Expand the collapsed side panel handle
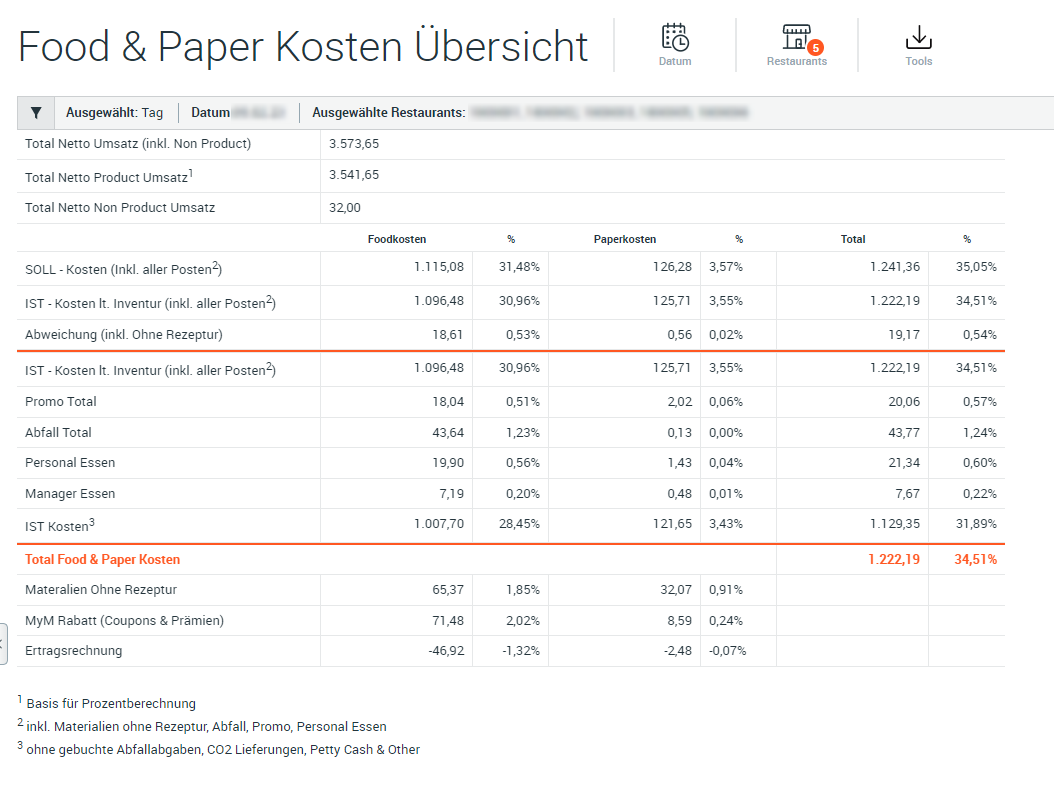1054x791 pixels. tap(3, 644)
